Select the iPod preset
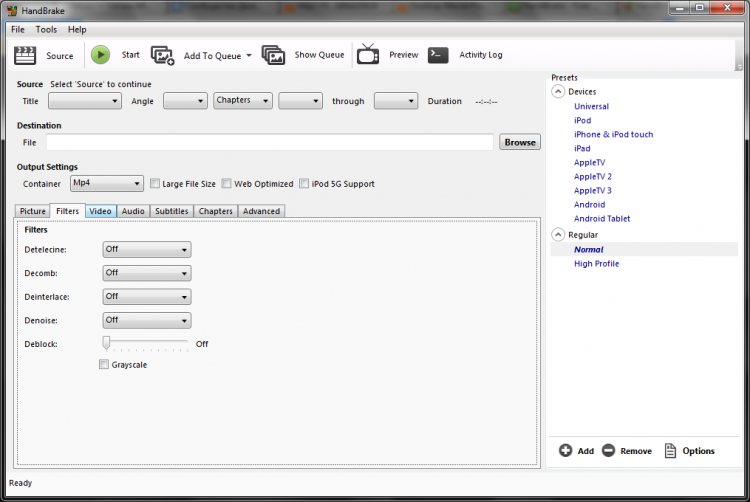750x502 pixels. tap(583, 120)
